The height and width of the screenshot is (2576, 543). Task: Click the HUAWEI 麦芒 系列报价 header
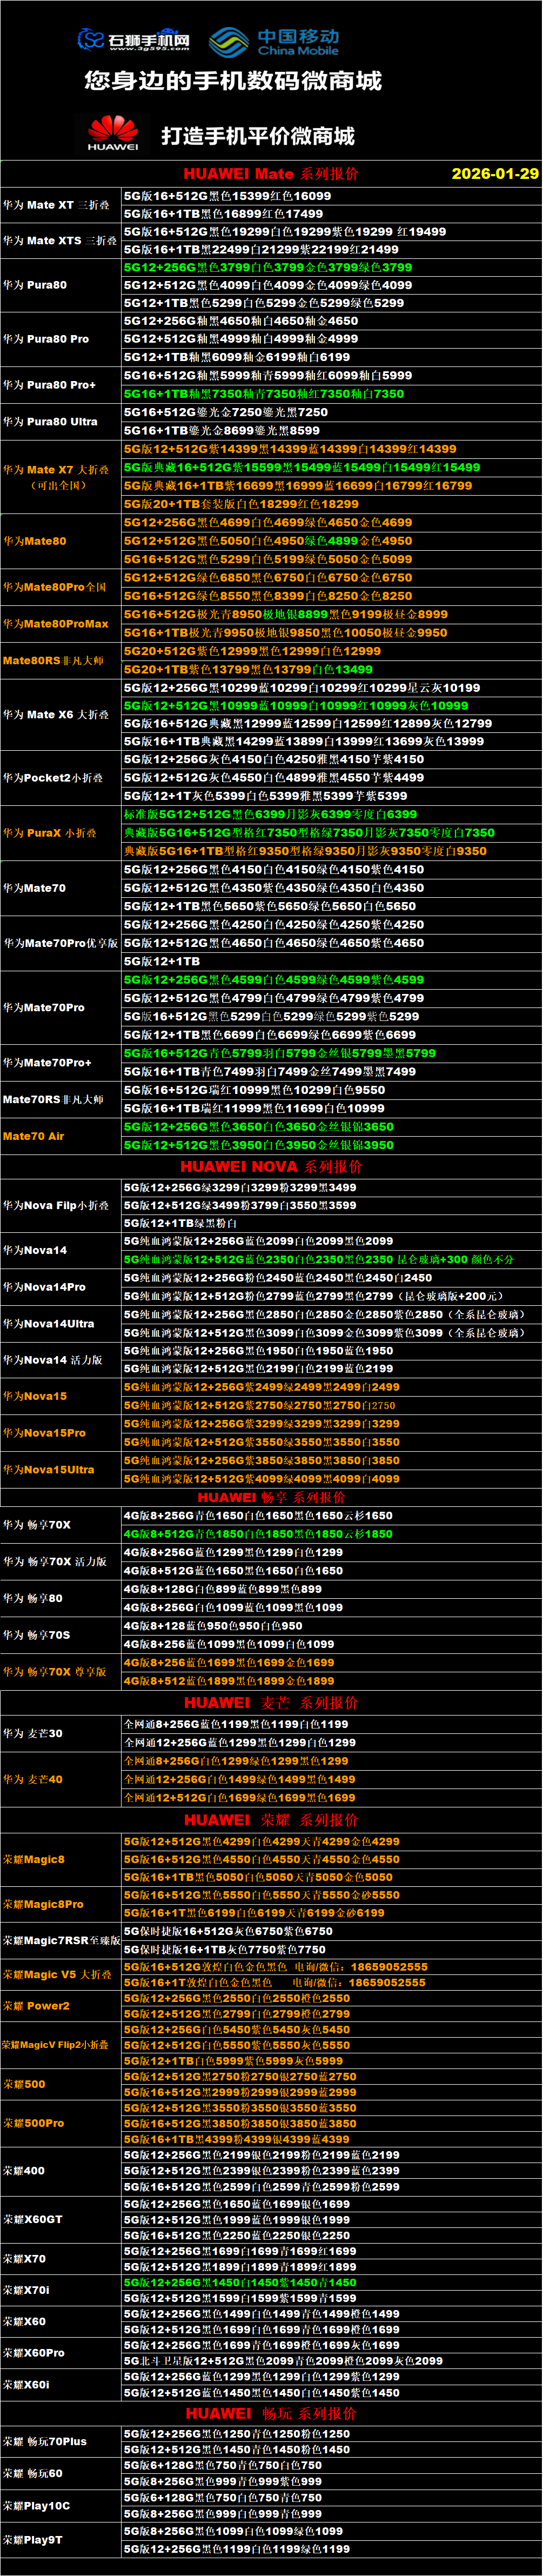[271, 1703]
